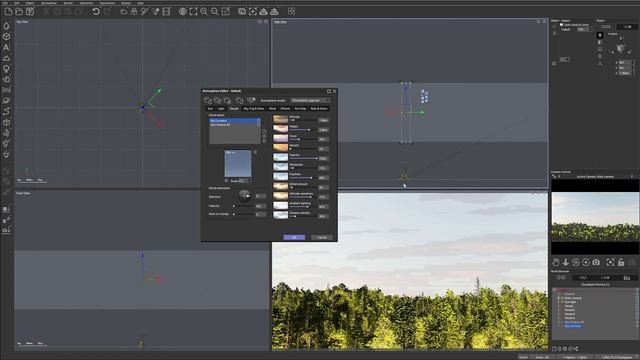Open the Edit menu
The image size is (640, 360).
(x=17, y=3)
